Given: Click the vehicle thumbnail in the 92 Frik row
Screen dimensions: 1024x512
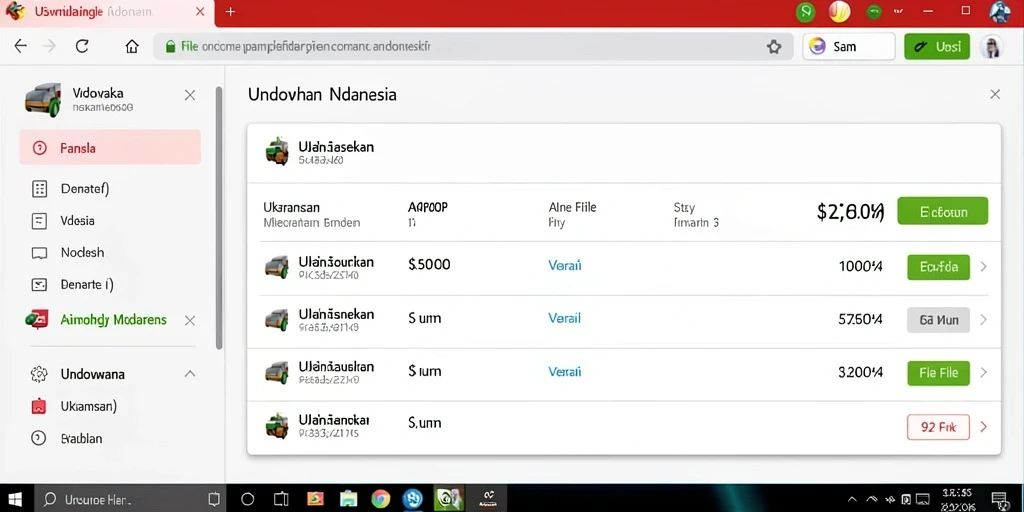Looking at the screenshot, I should coord(276,425).
